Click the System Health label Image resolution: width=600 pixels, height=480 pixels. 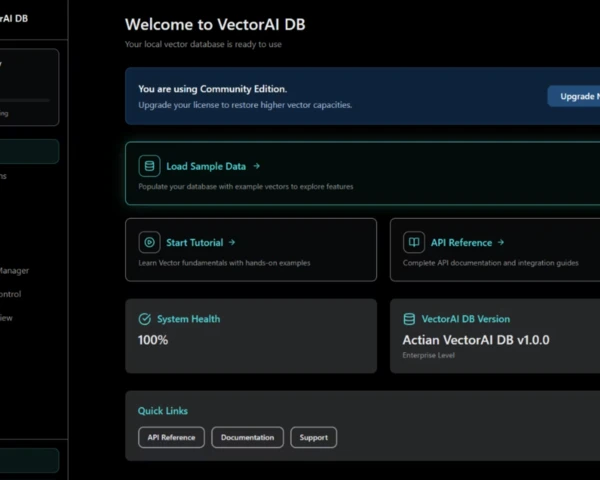189,319
